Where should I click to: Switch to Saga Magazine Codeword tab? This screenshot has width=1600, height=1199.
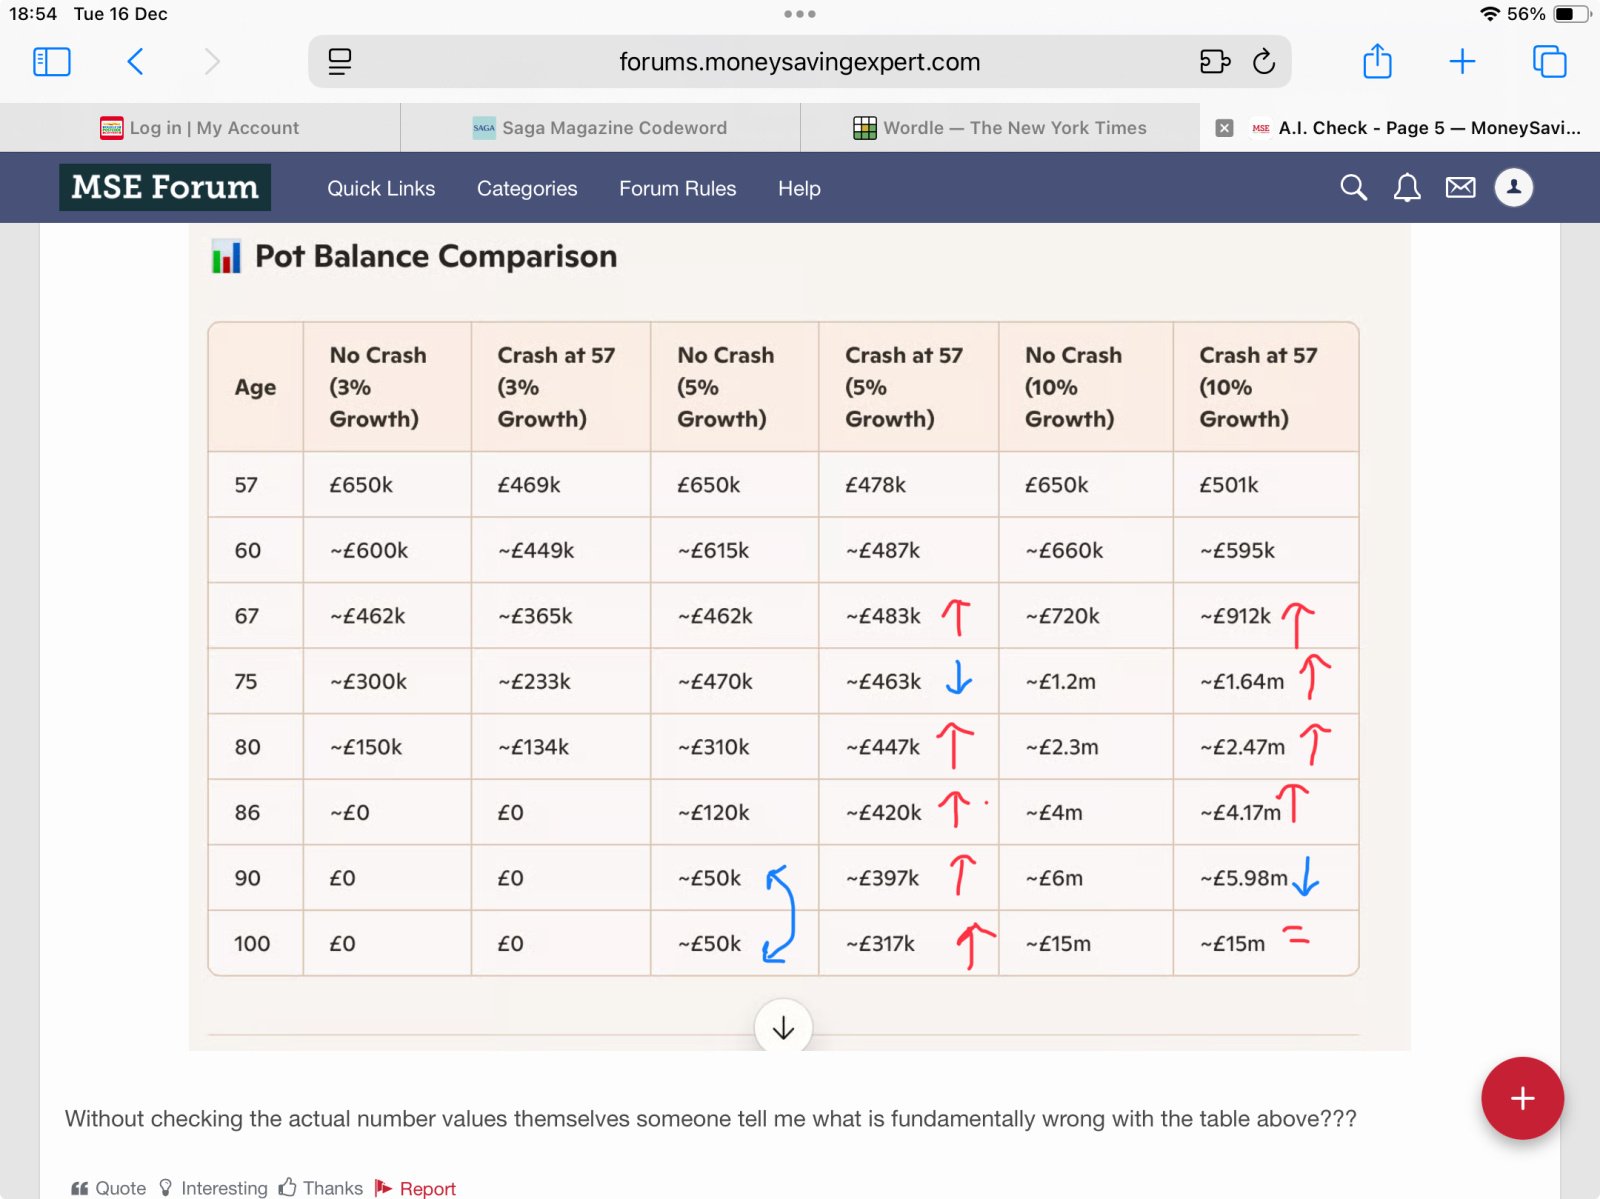point(600,128)
